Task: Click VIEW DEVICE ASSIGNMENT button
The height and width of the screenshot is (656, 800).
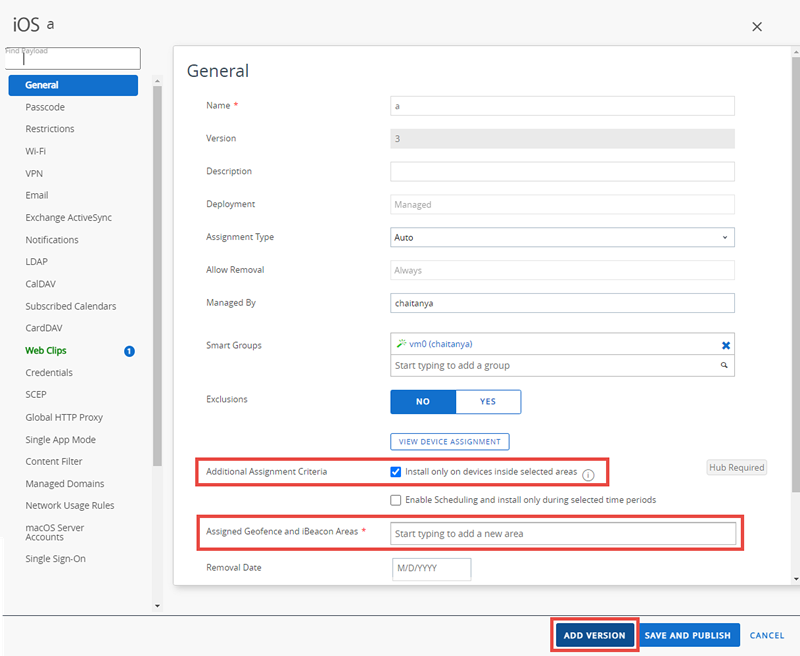Action: point(449,442)
